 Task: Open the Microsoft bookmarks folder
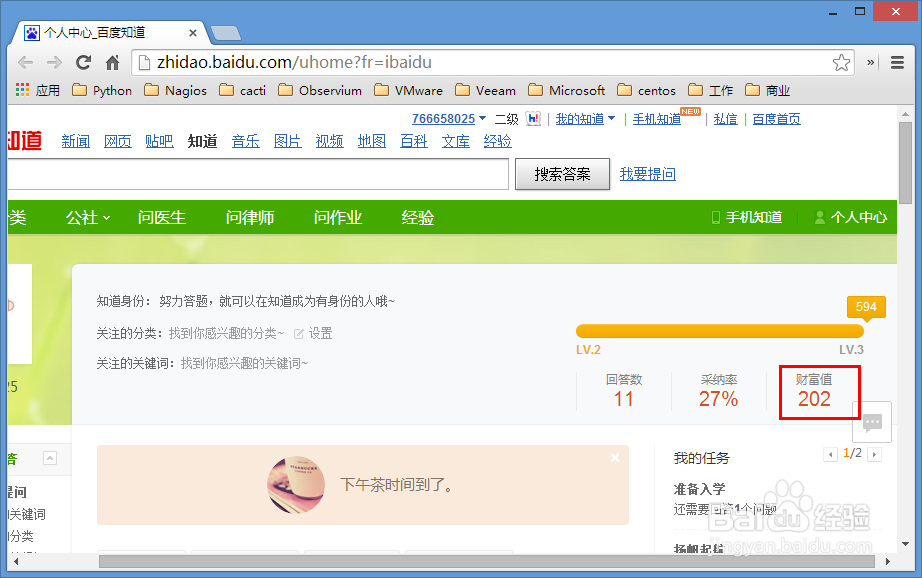566,90
